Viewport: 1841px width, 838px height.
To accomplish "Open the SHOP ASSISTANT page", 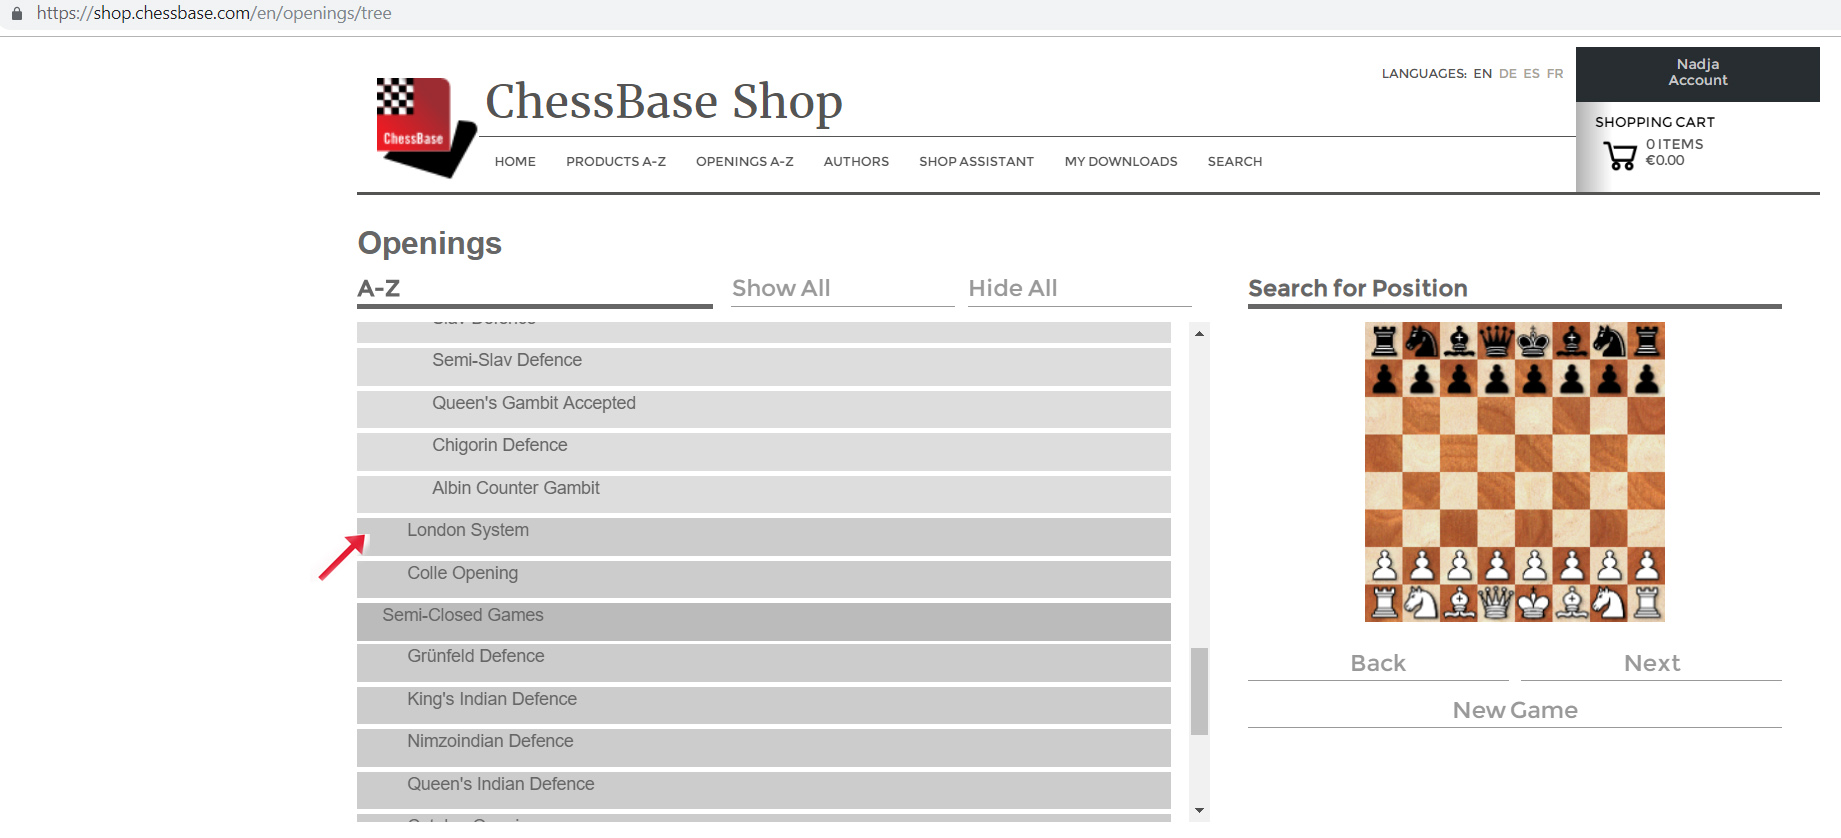I will [x=977, y=161].
